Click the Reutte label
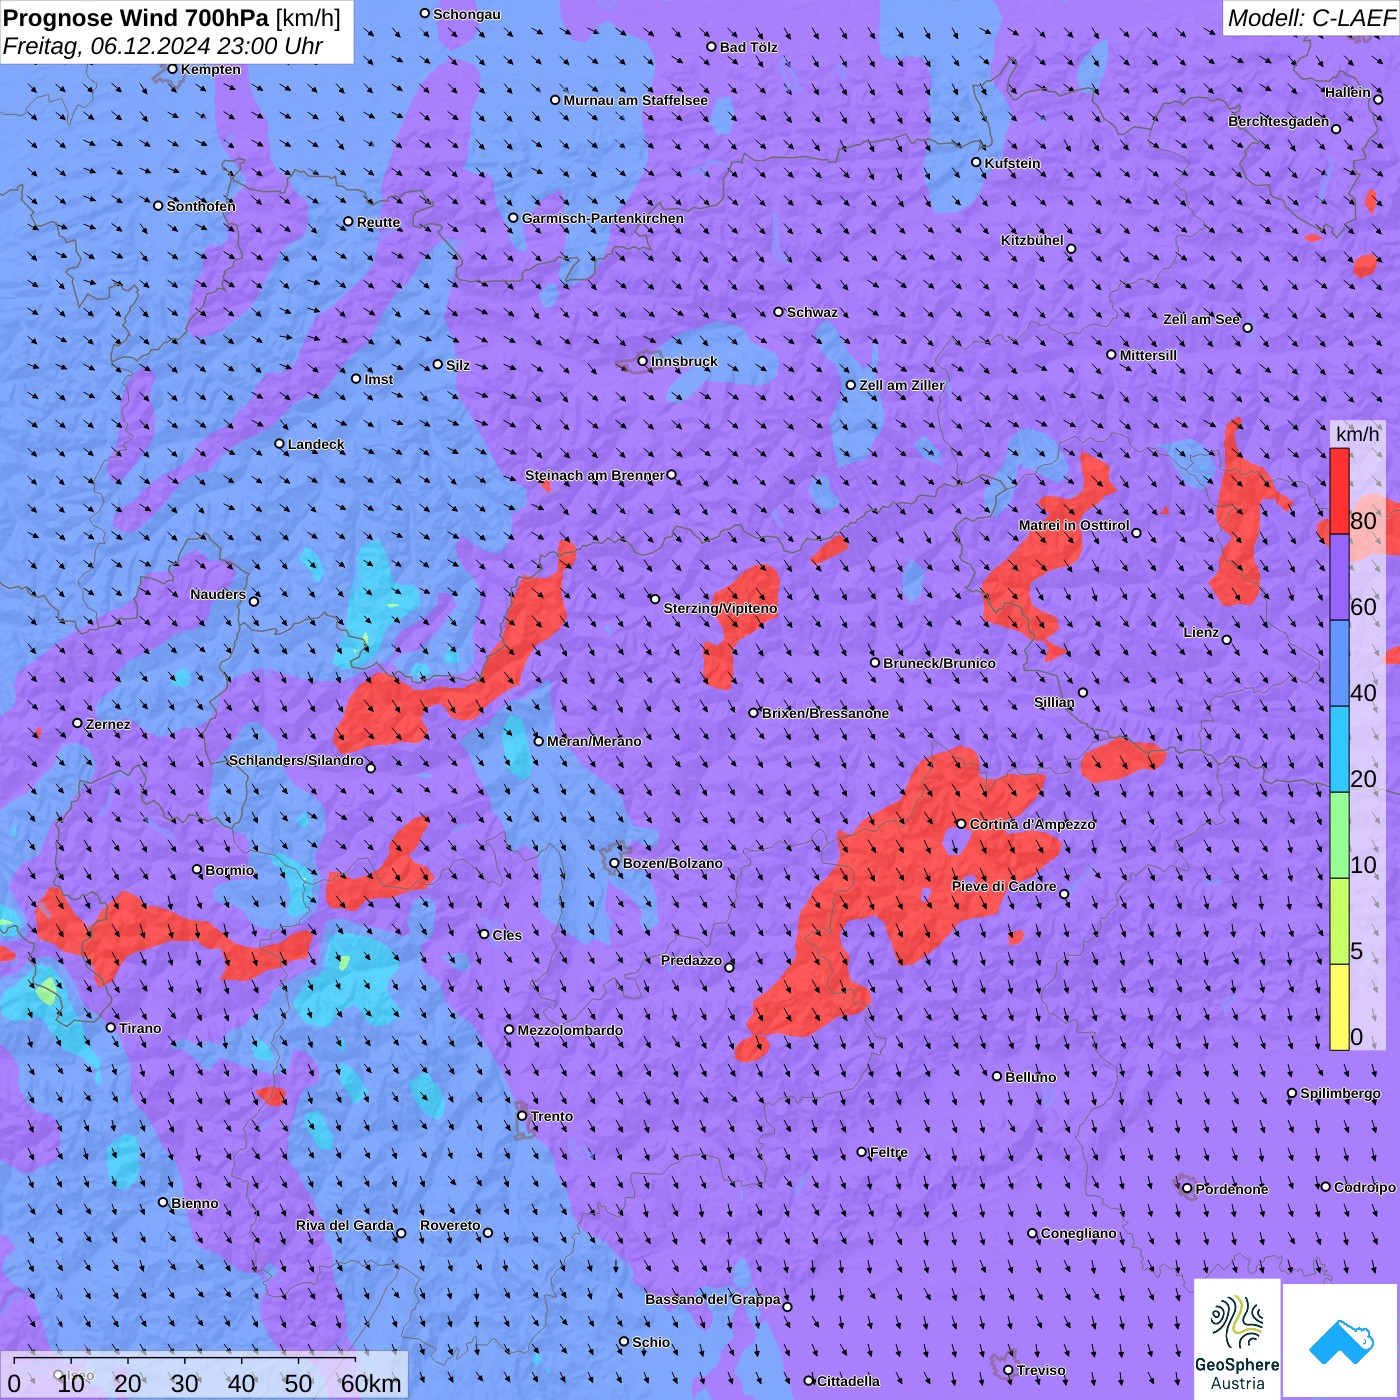The image size is (1400, 1400). tap(378, 222)
